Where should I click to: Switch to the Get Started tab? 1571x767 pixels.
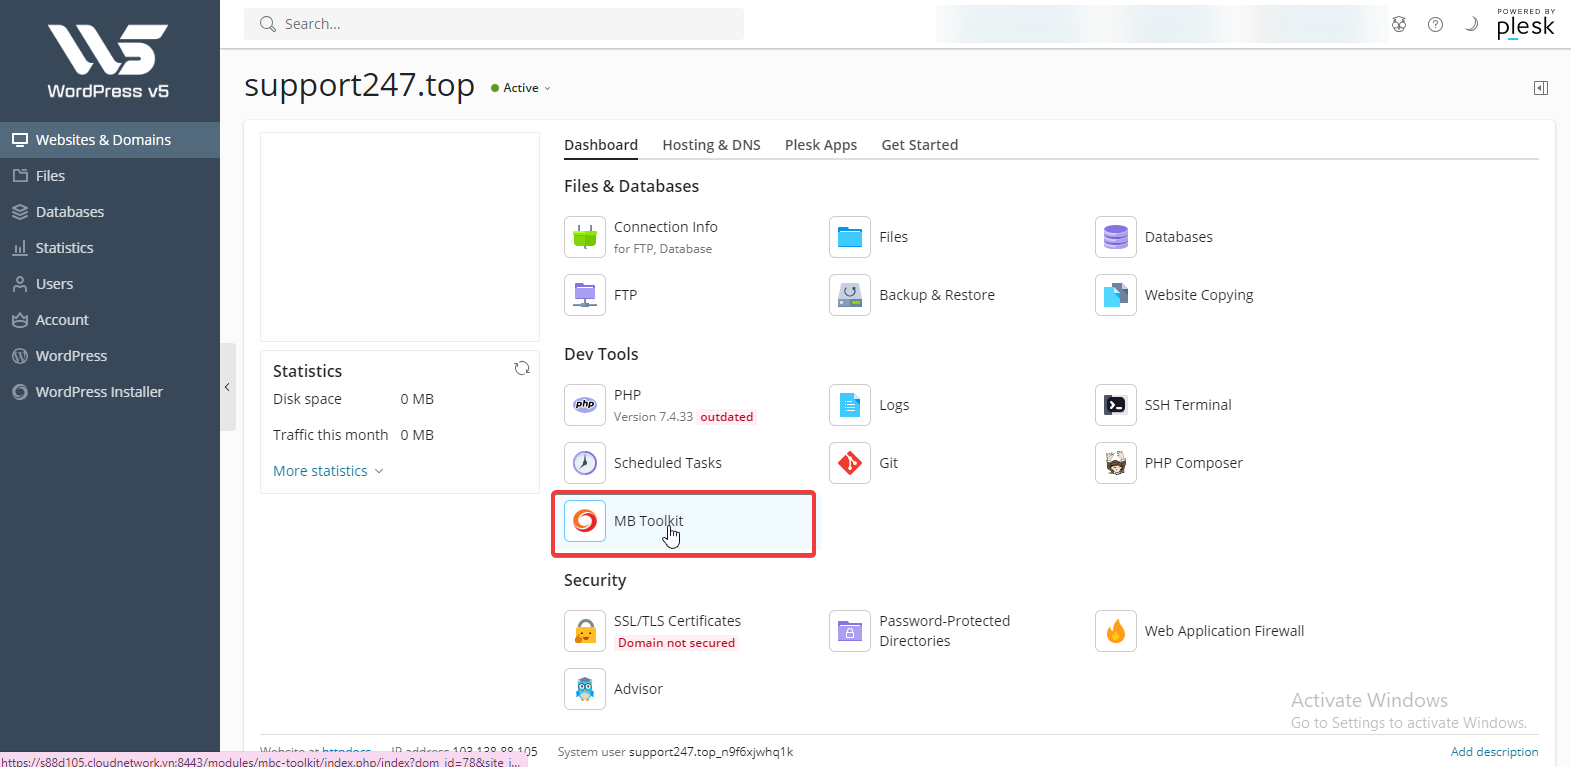click(x=920, y=145)
